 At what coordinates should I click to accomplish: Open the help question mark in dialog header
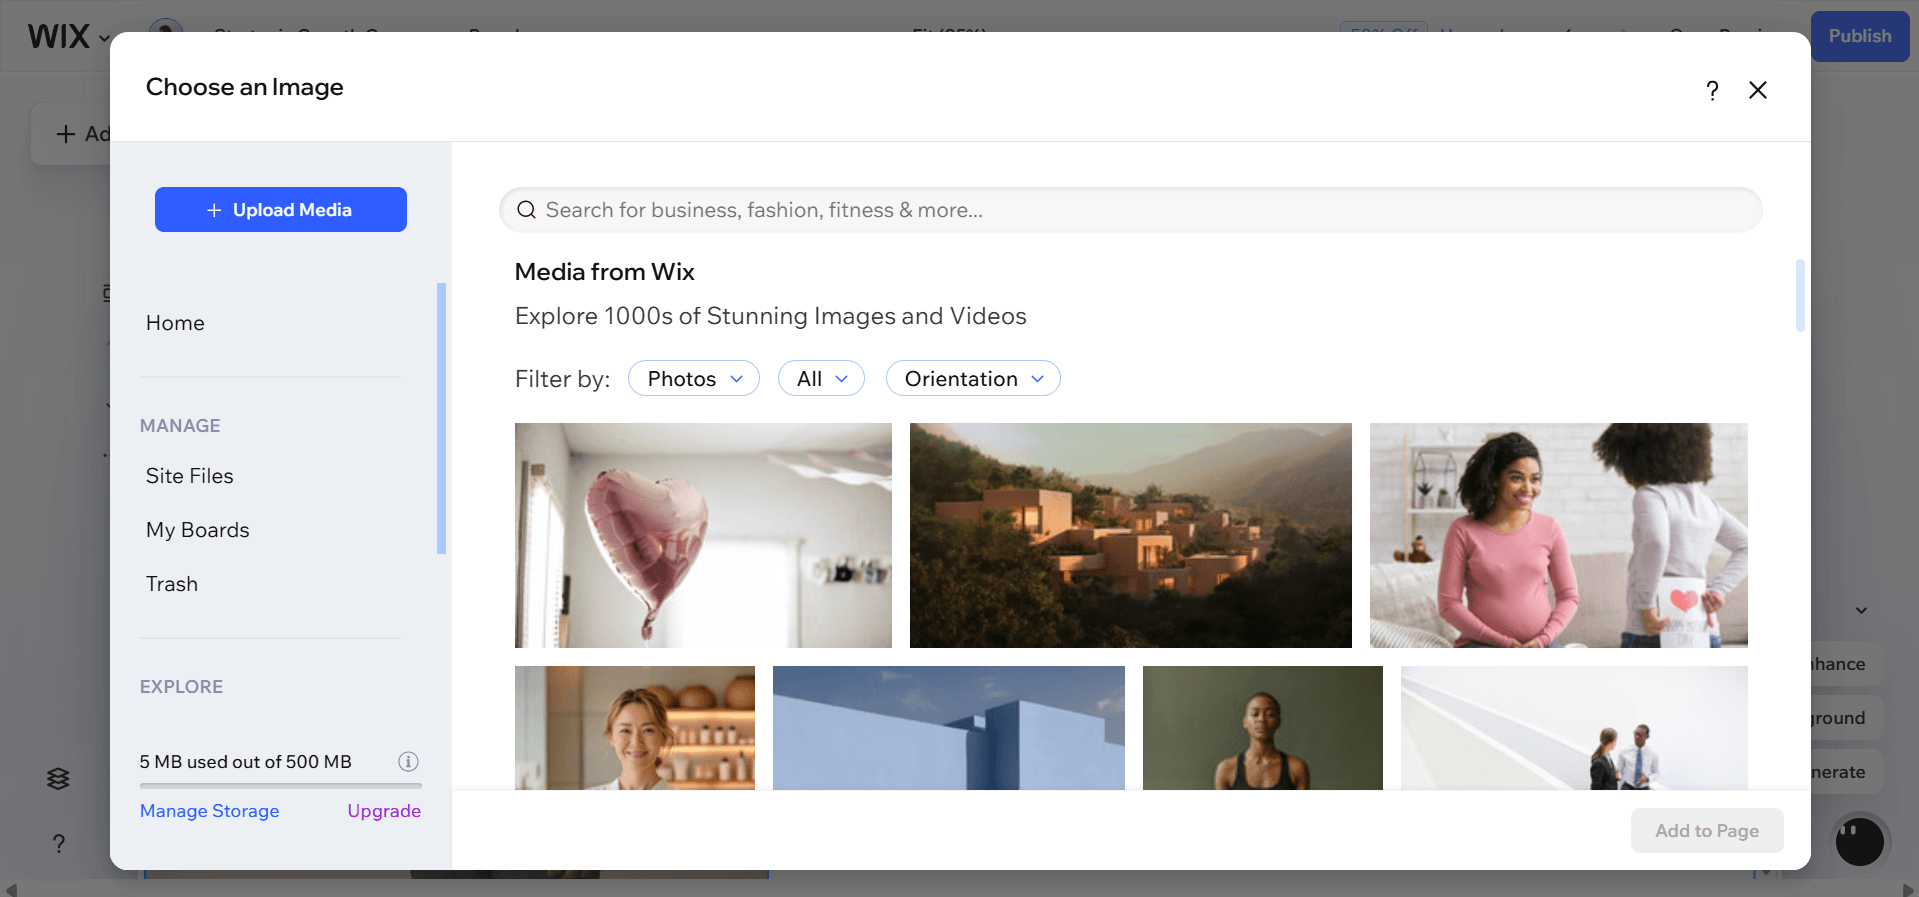pyautogui.click(x=1712, y=90)
